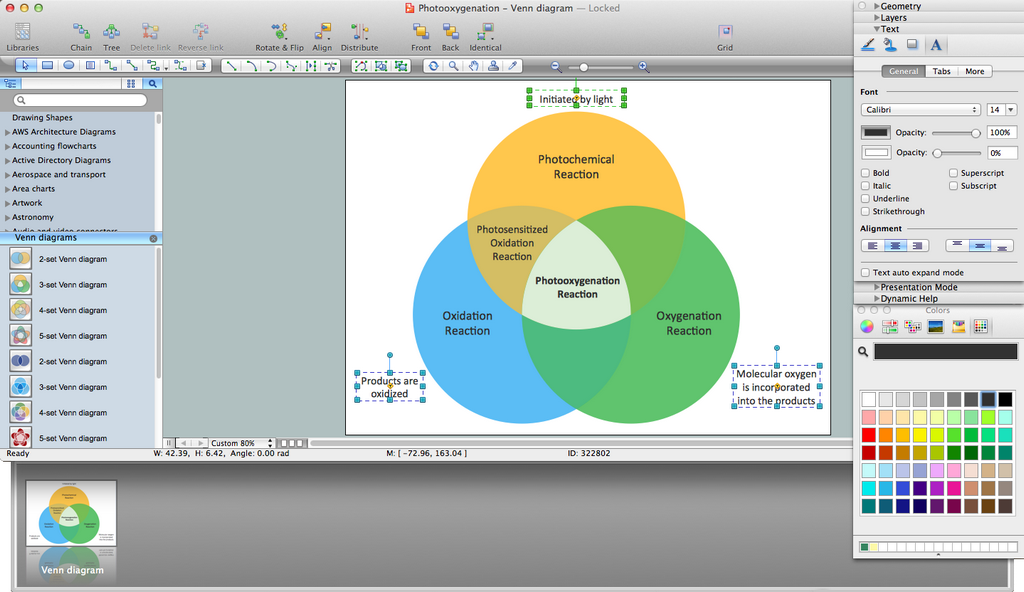The image size is (1024, 592).
Task: Switch to the Tabs tab
Action: tap(942, 72)
